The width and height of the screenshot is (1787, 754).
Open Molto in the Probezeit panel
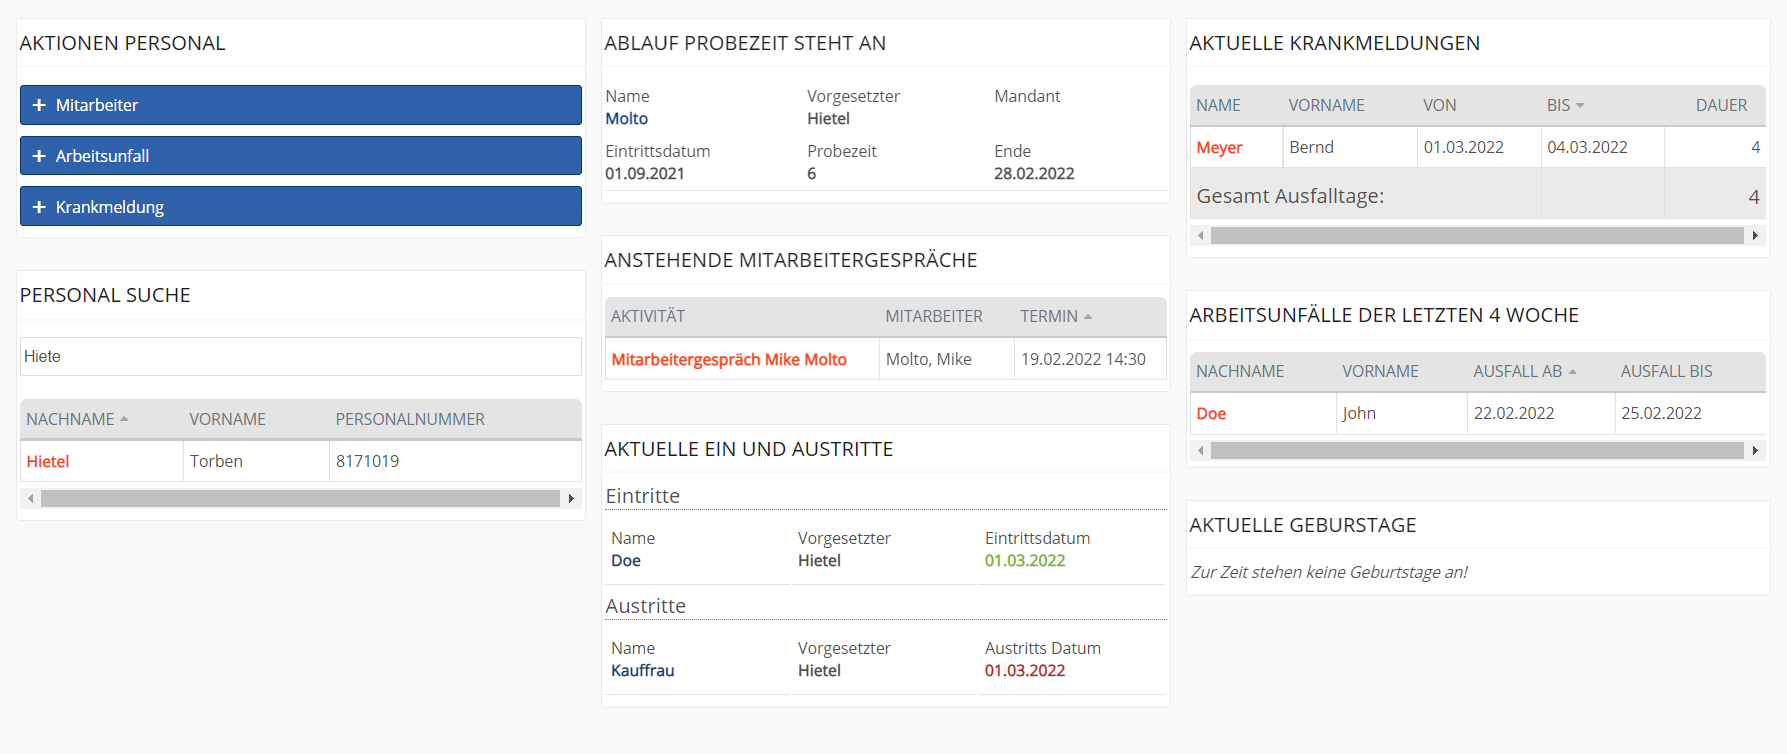coord(627,118)
